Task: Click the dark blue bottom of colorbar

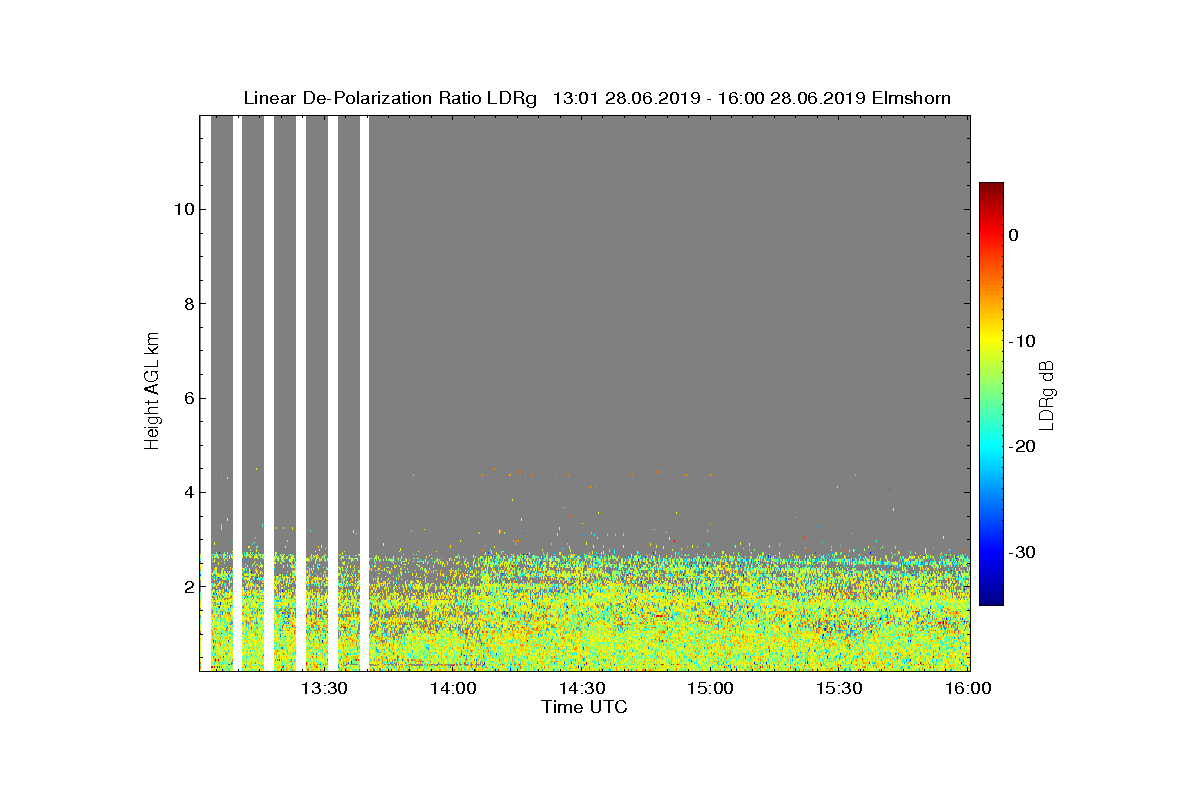Action: coord(991,598)
